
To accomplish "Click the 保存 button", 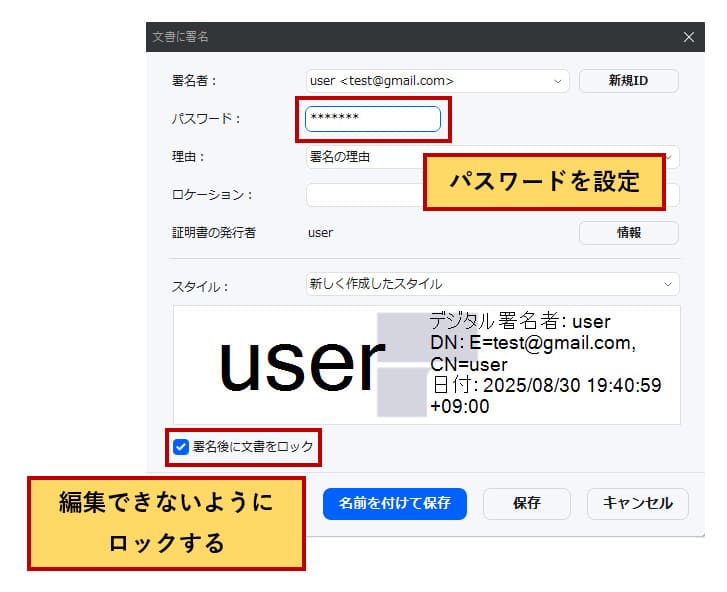I will click(526, 503).
